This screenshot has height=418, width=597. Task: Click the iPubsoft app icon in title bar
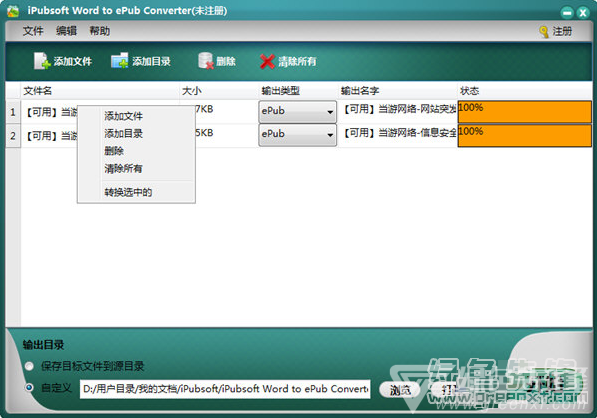pos(13,11)
